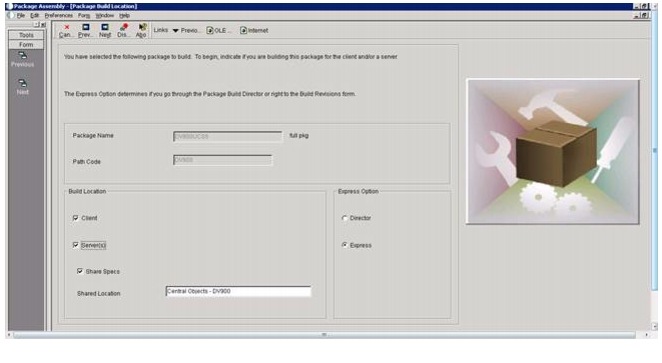662x363 pixels.
Task: Open the Form menu
Action: click(x=84, y=16)
